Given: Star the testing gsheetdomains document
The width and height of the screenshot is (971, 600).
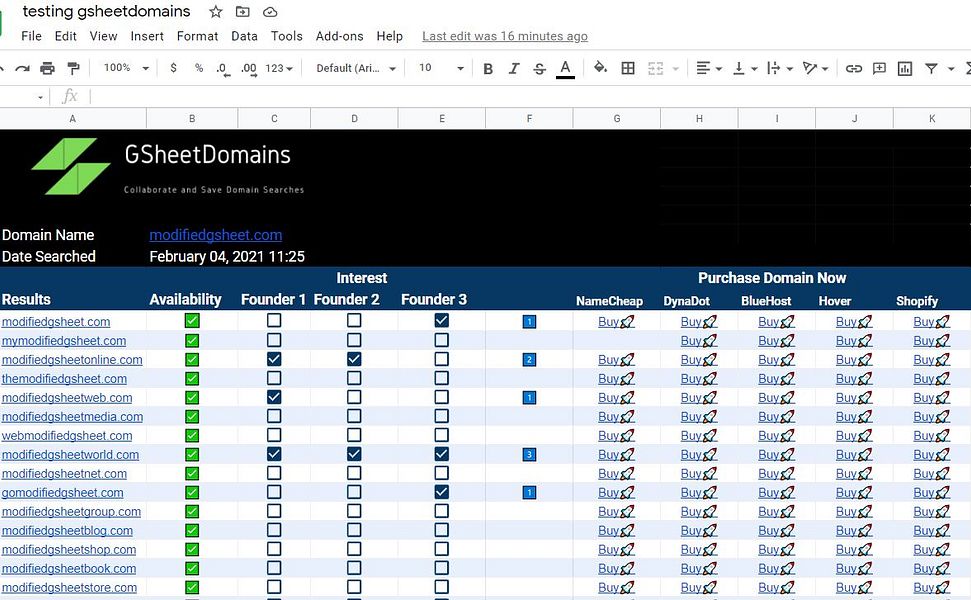Looking at the screenshot, I should pyautogui.click(x=216, y=12).
